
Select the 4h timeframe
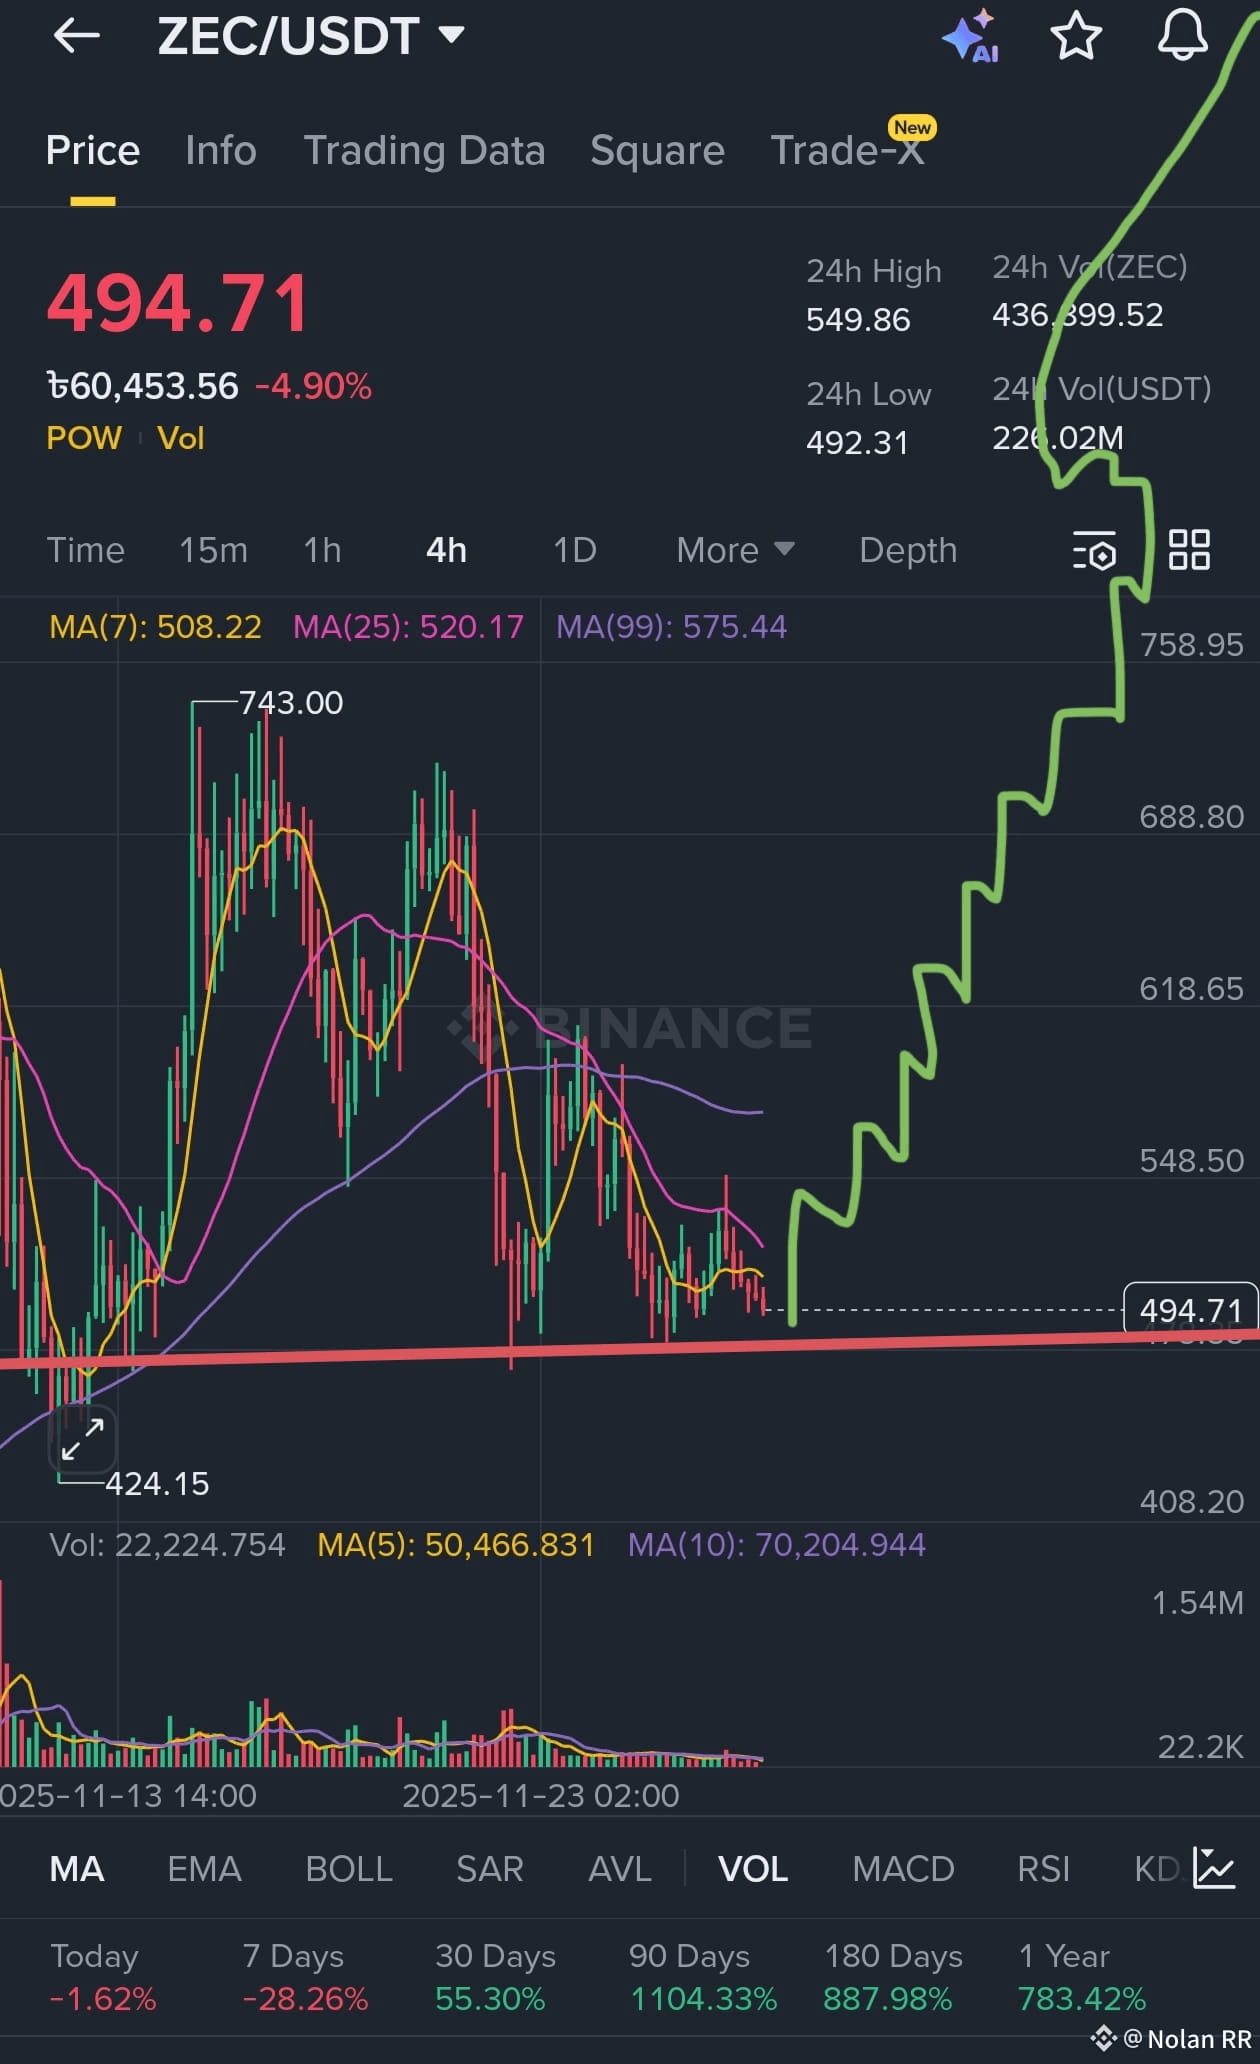[x=446, y=550]
